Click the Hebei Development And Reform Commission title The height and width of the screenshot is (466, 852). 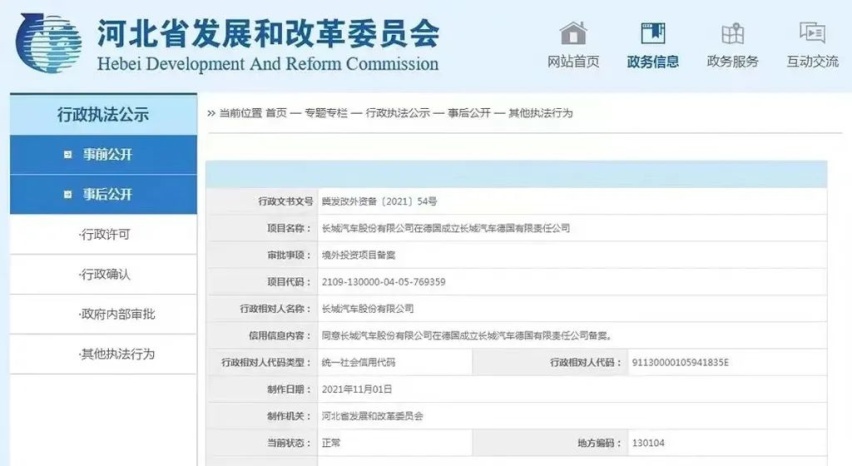point(268,64)
